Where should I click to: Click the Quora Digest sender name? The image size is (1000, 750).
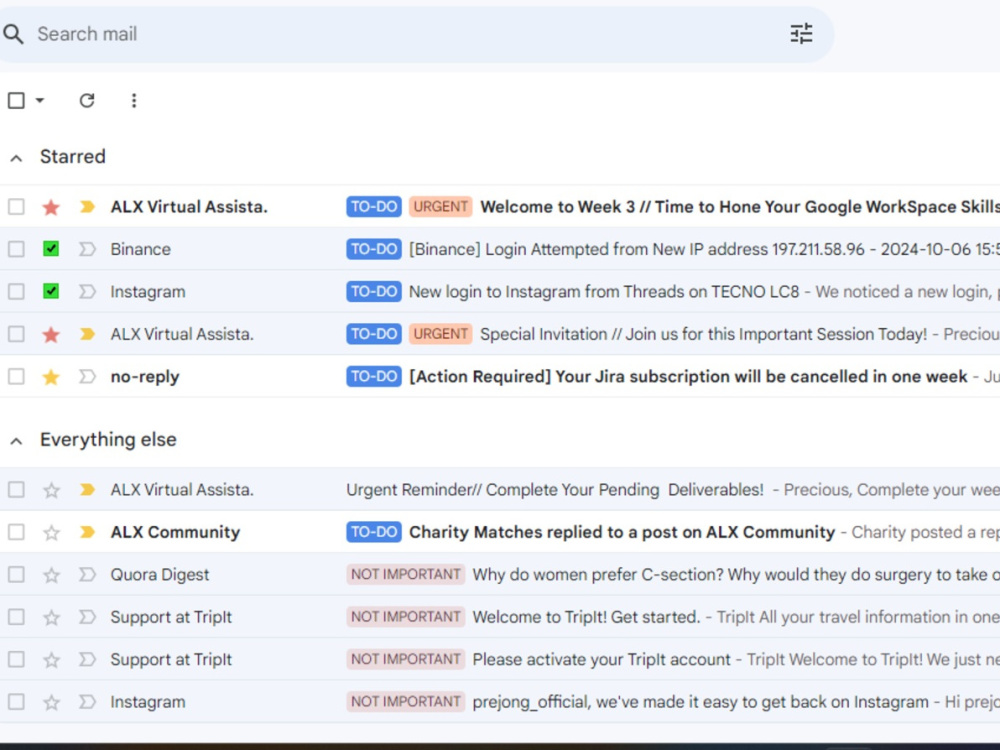(159, 575)
